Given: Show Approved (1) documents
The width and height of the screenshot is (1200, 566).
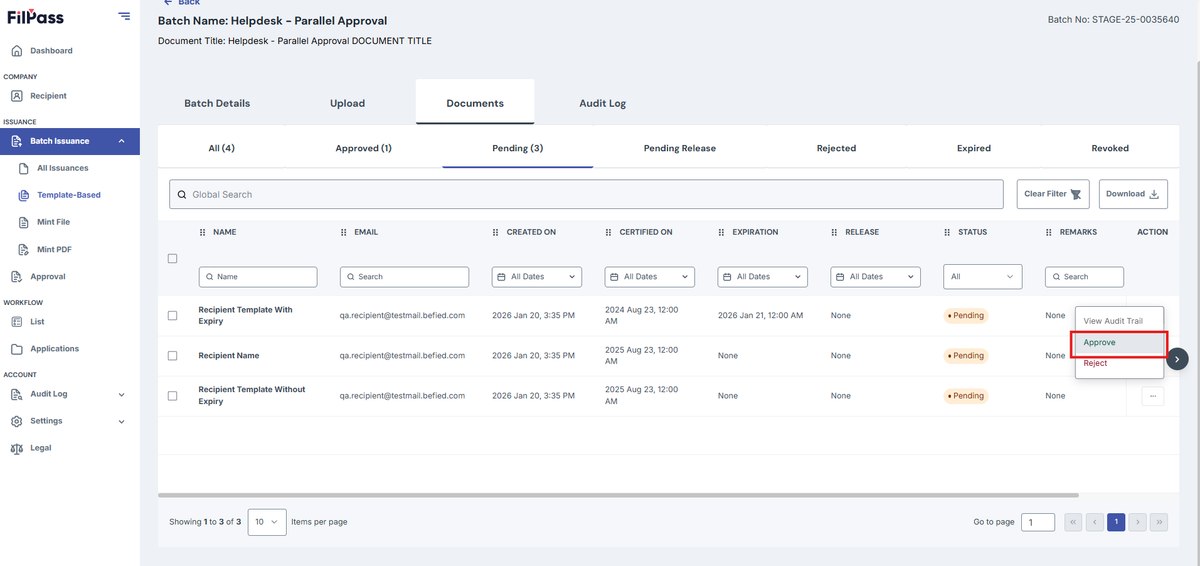Looking at the screenshot, I should tap(363, 148).
